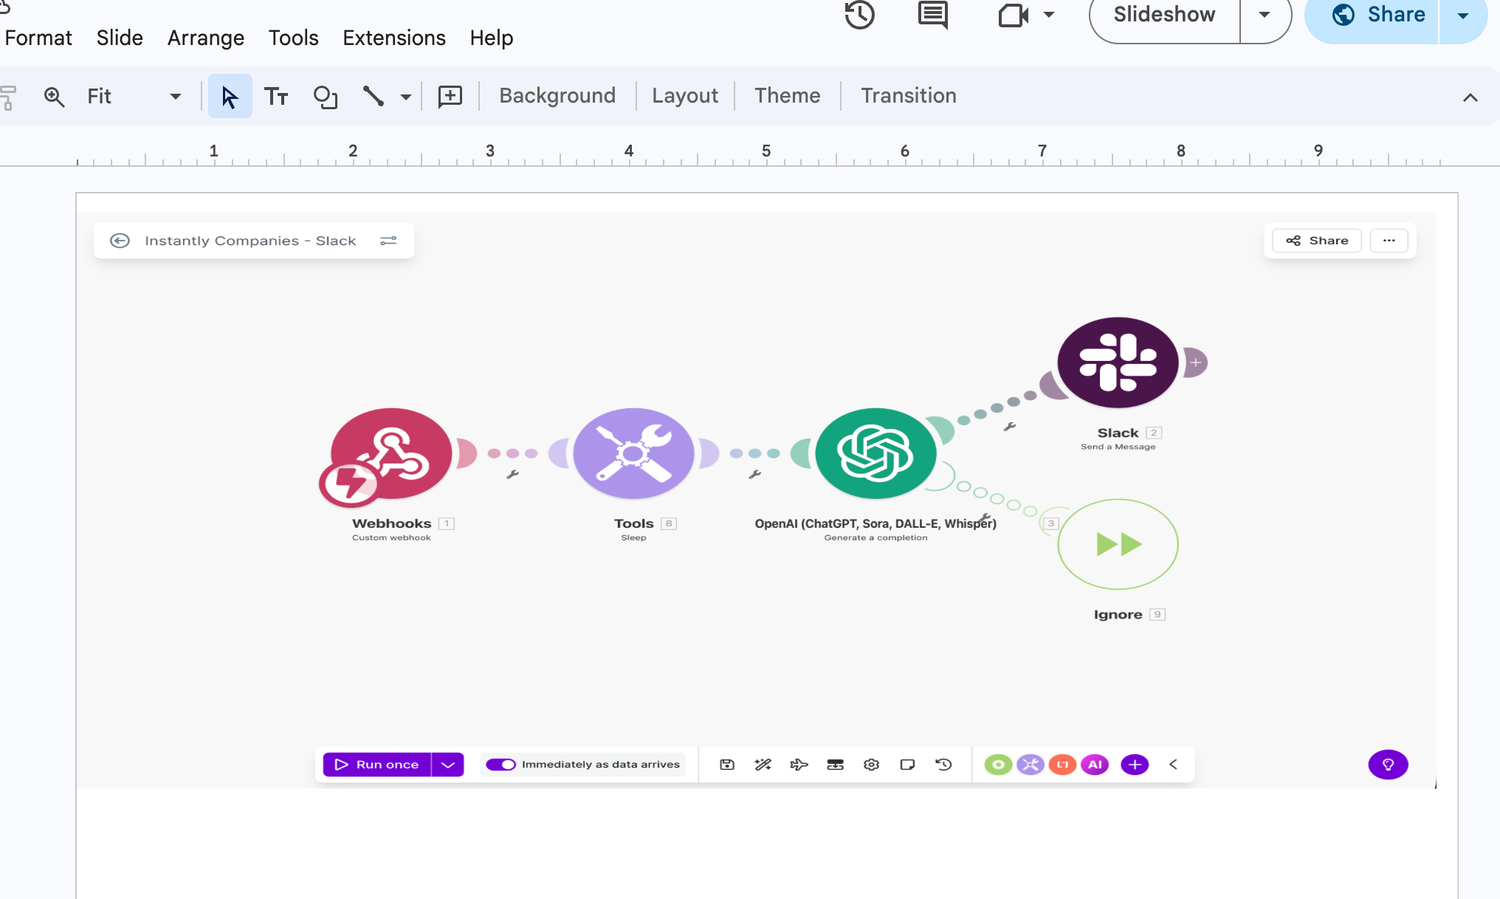Expand the video call options arrow

1048,15
